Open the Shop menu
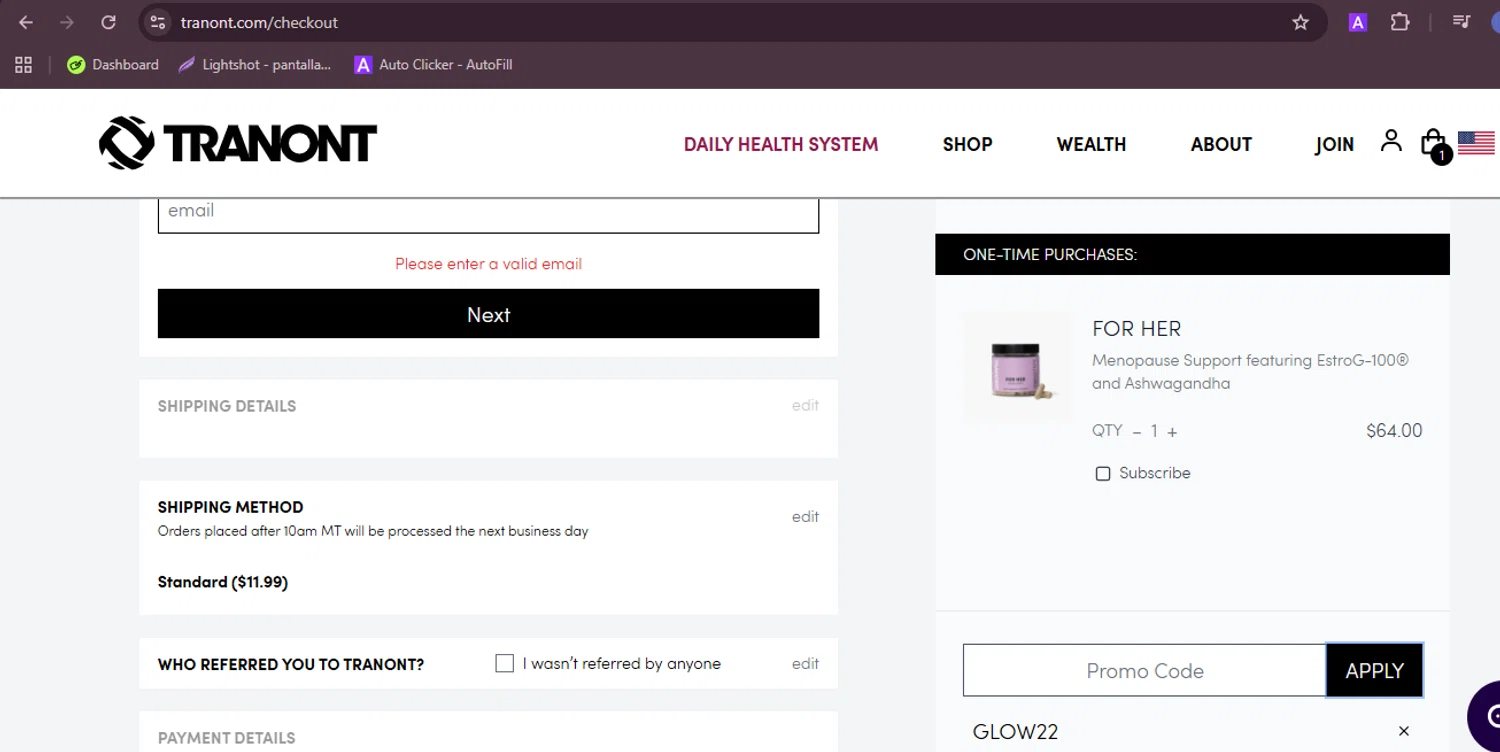Viewport: 1500px width, 752px height. click(x=967, y=144)
